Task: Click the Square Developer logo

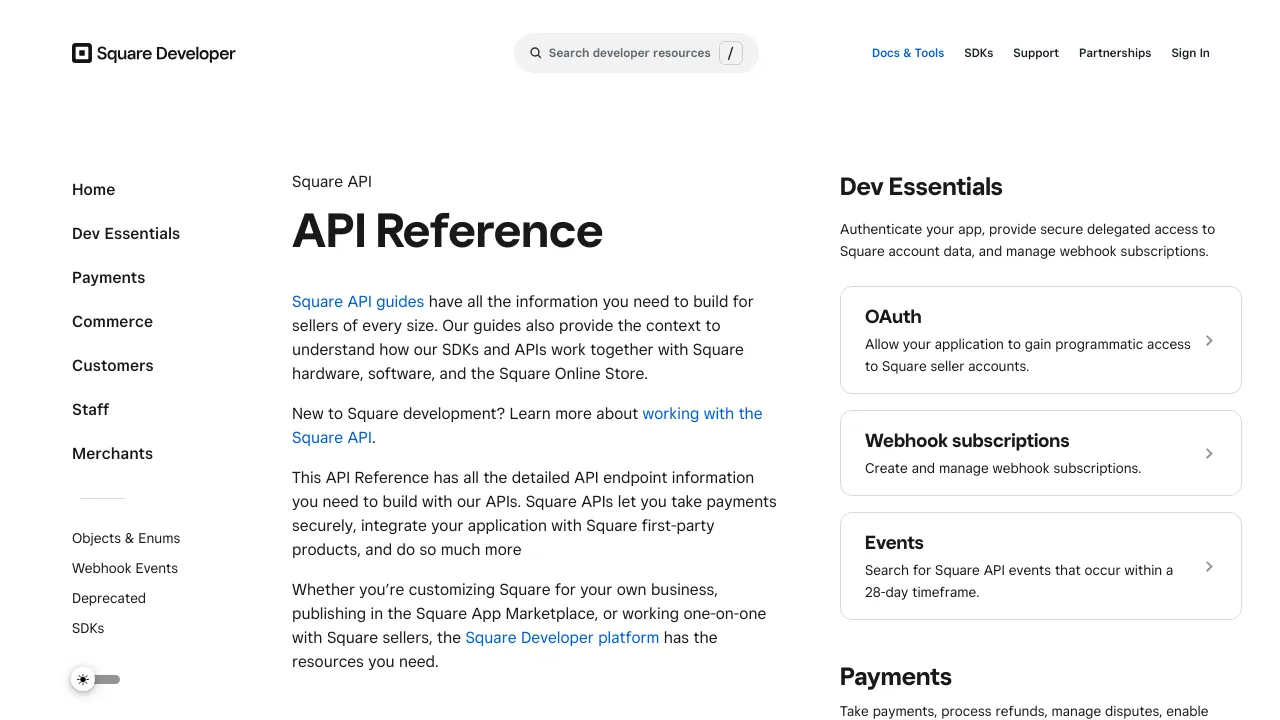Action: (153, 53)
